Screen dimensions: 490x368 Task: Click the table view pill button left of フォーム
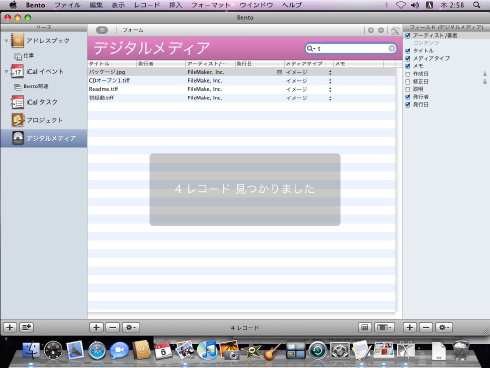102,30
